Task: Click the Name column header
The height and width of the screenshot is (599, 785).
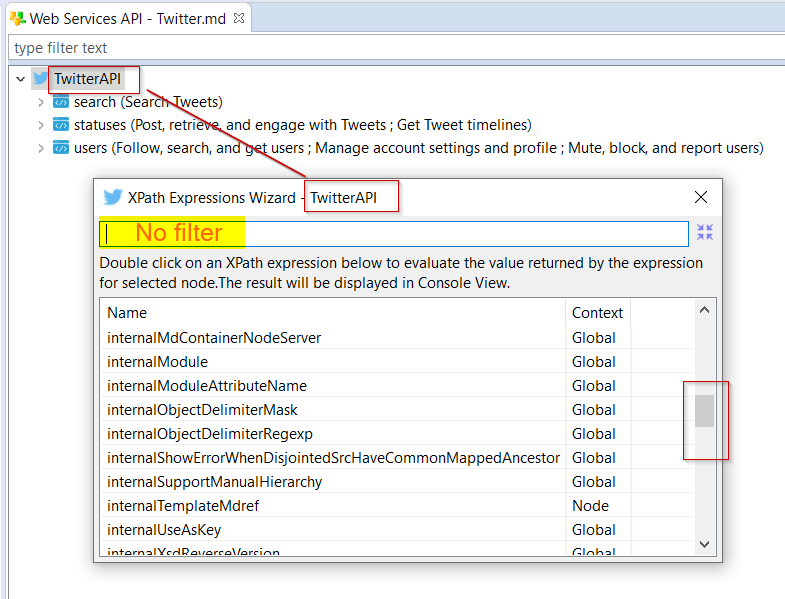Action: click(x=333, y=313)
